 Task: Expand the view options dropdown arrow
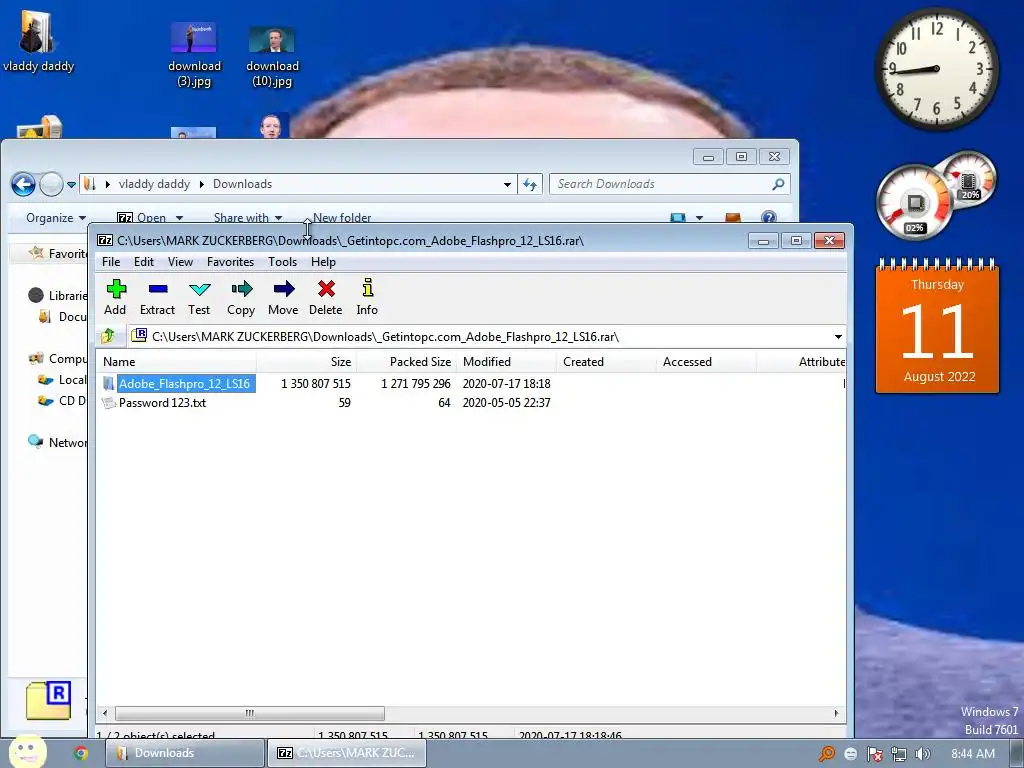point(699,217)
